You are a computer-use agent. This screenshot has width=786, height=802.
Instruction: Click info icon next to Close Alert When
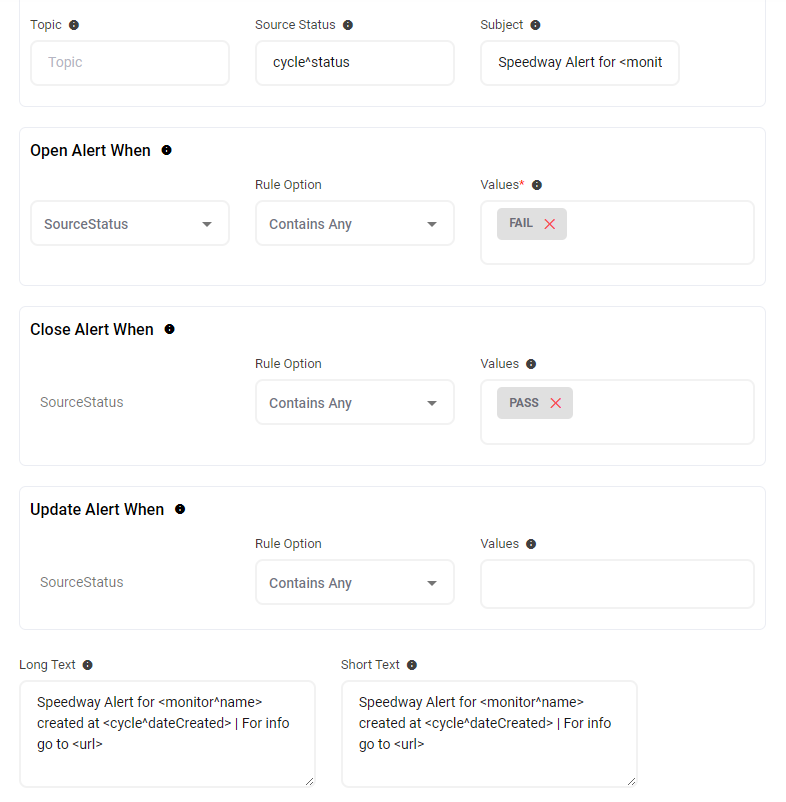pyautogui.click(x=170, y=329)
